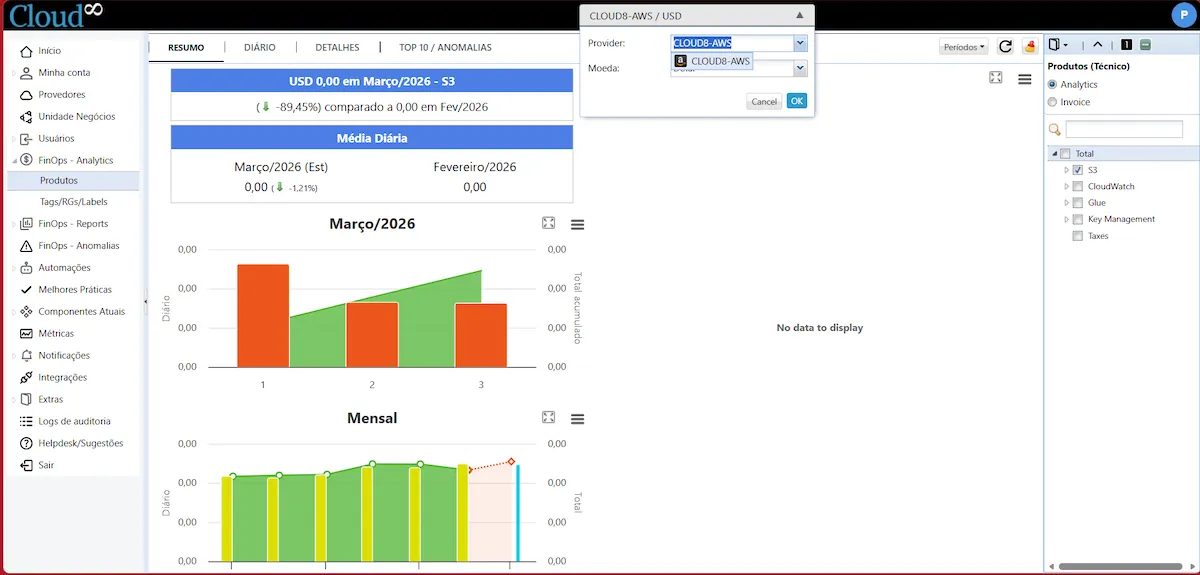Viewport: 1200px width, 575px height.
Task: Click the Extras book icon
Action: (x=26, y=400)
